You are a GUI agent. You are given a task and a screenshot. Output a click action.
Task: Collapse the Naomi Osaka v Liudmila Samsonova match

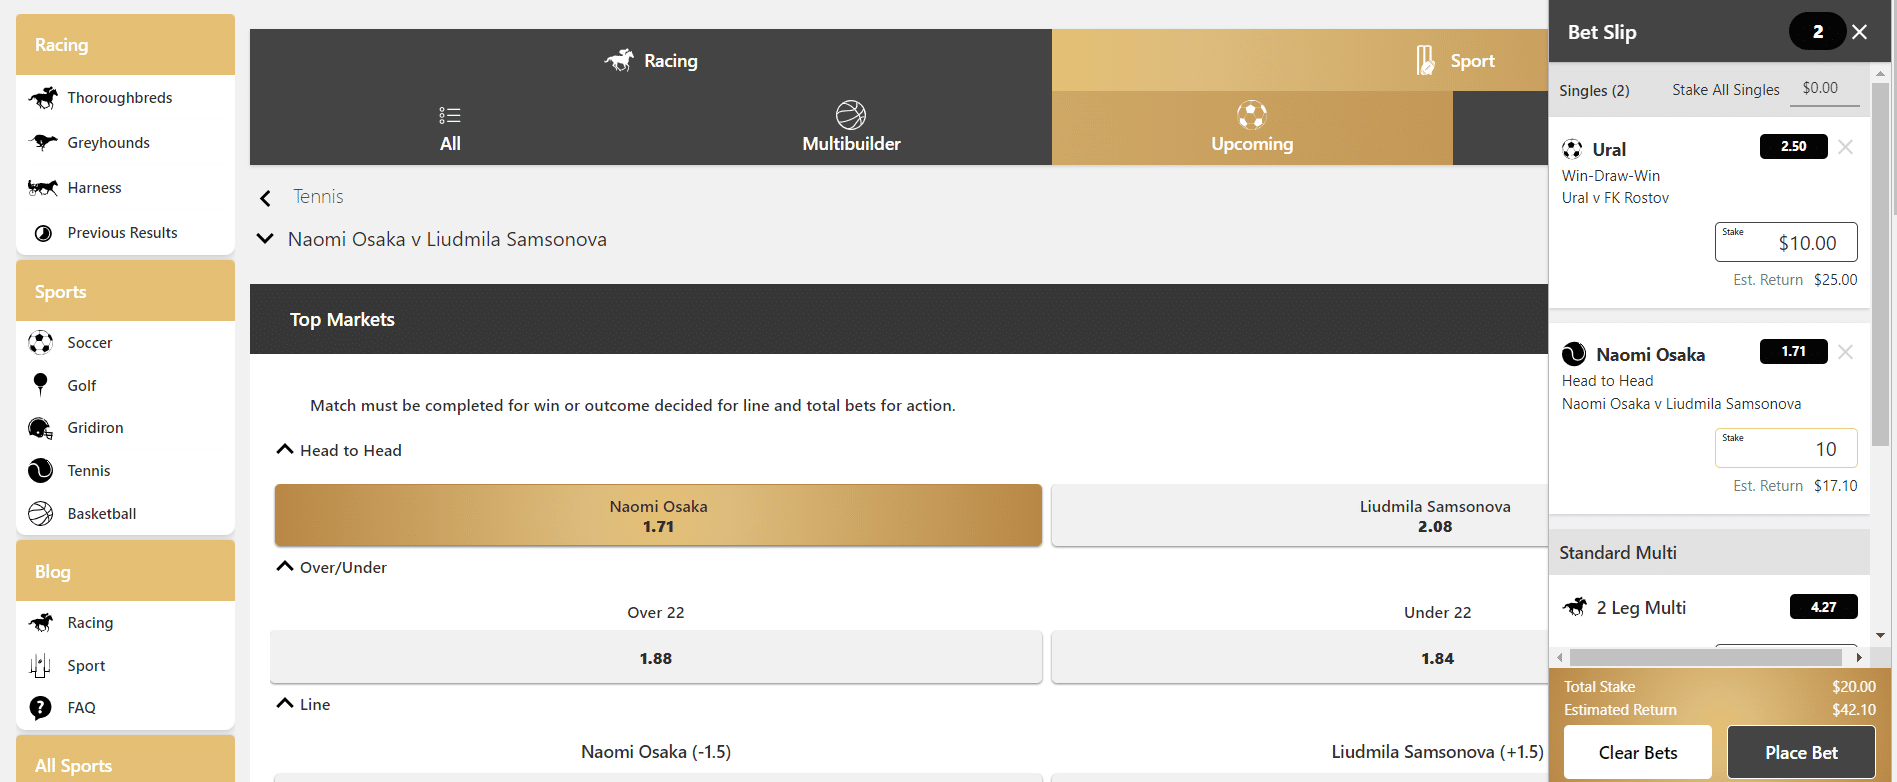(x=265, y=239)
